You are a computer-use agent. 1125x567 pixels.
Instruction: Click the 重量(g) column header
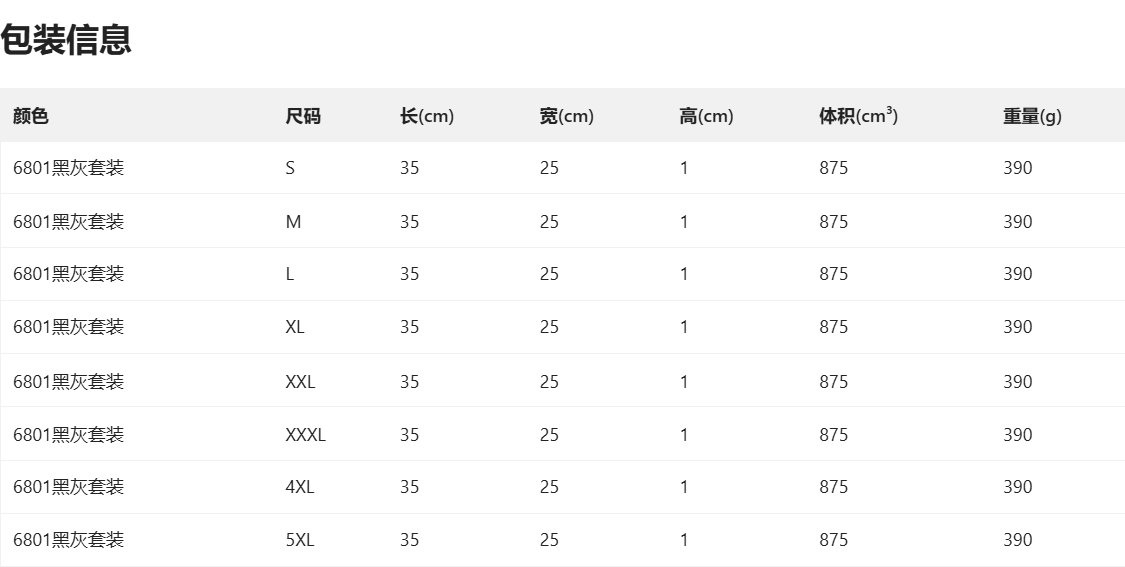(1032, 116)
